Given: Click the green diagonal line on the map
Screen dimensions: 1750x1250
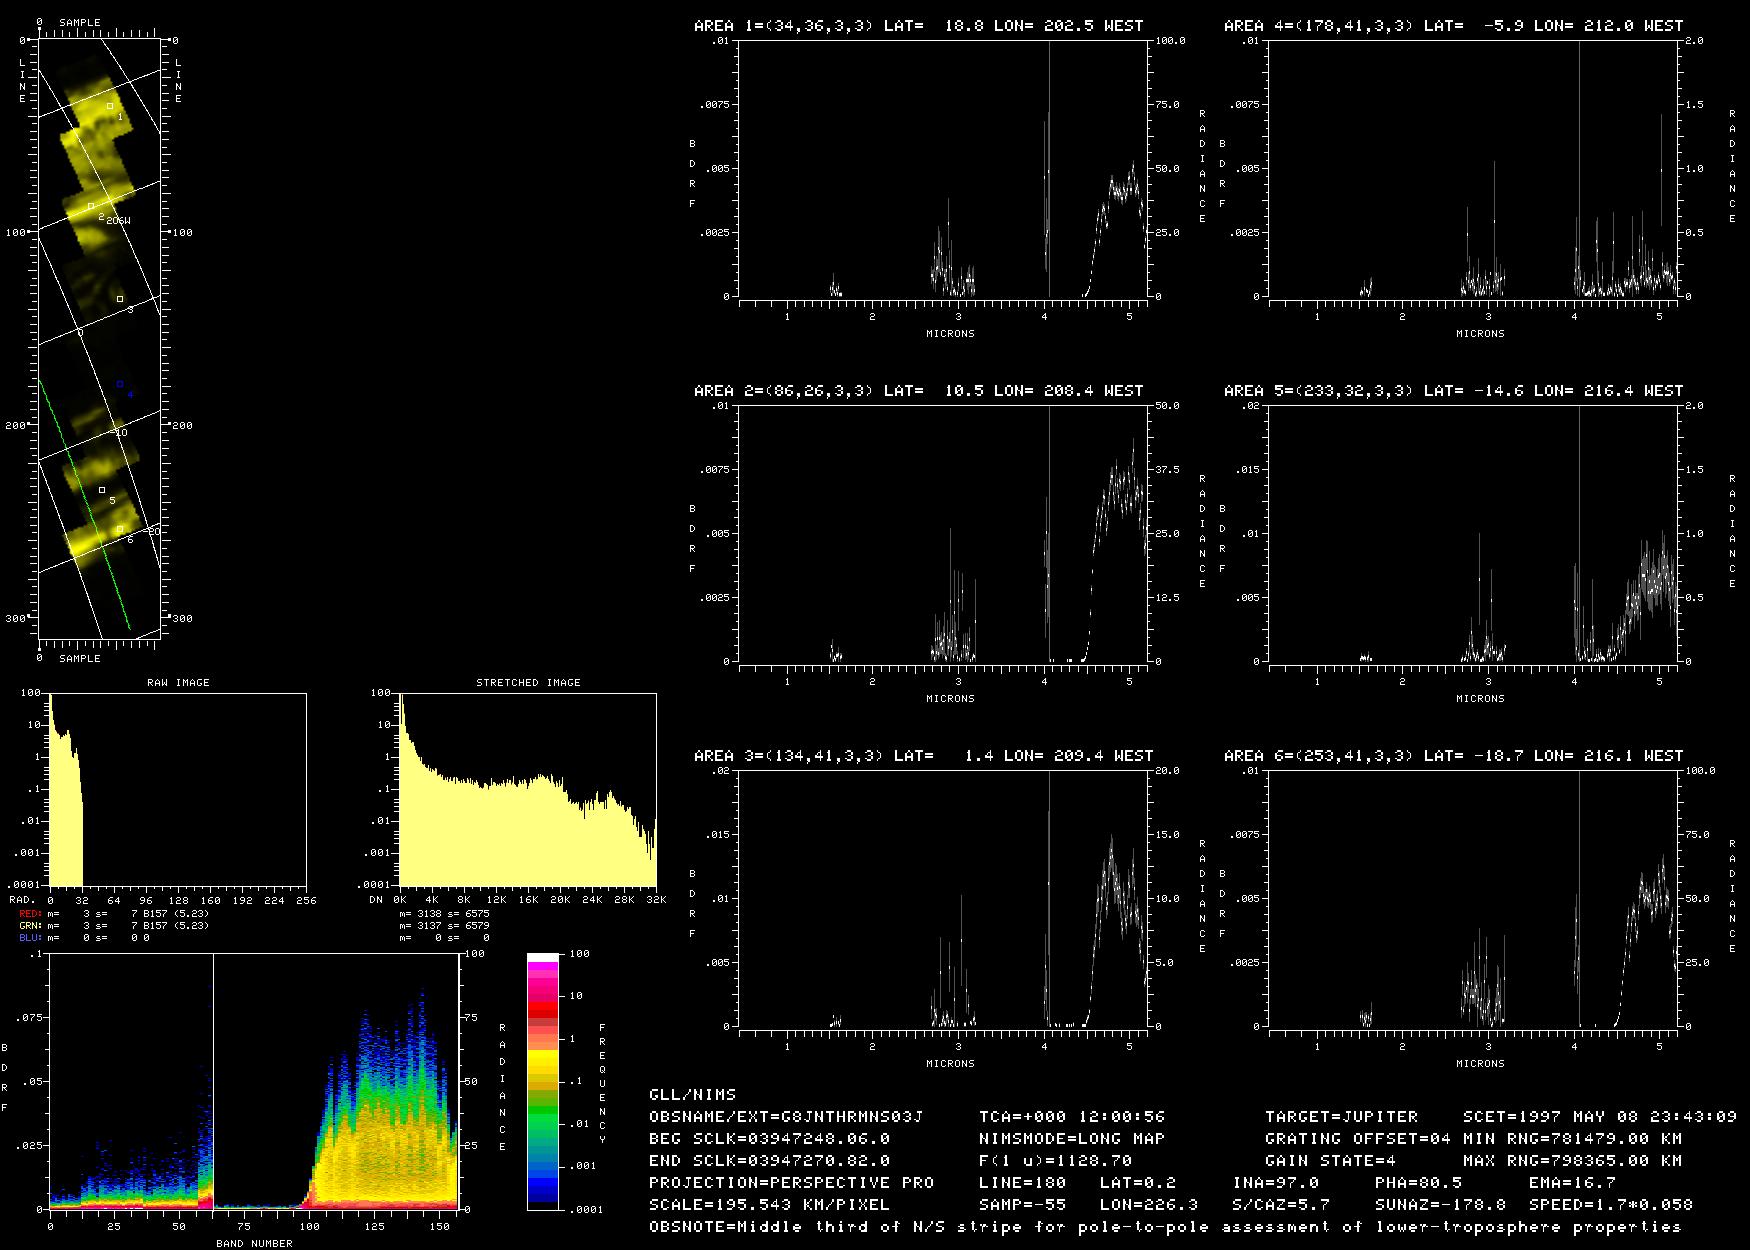Looking at the screenshot, I should point(85,505).
